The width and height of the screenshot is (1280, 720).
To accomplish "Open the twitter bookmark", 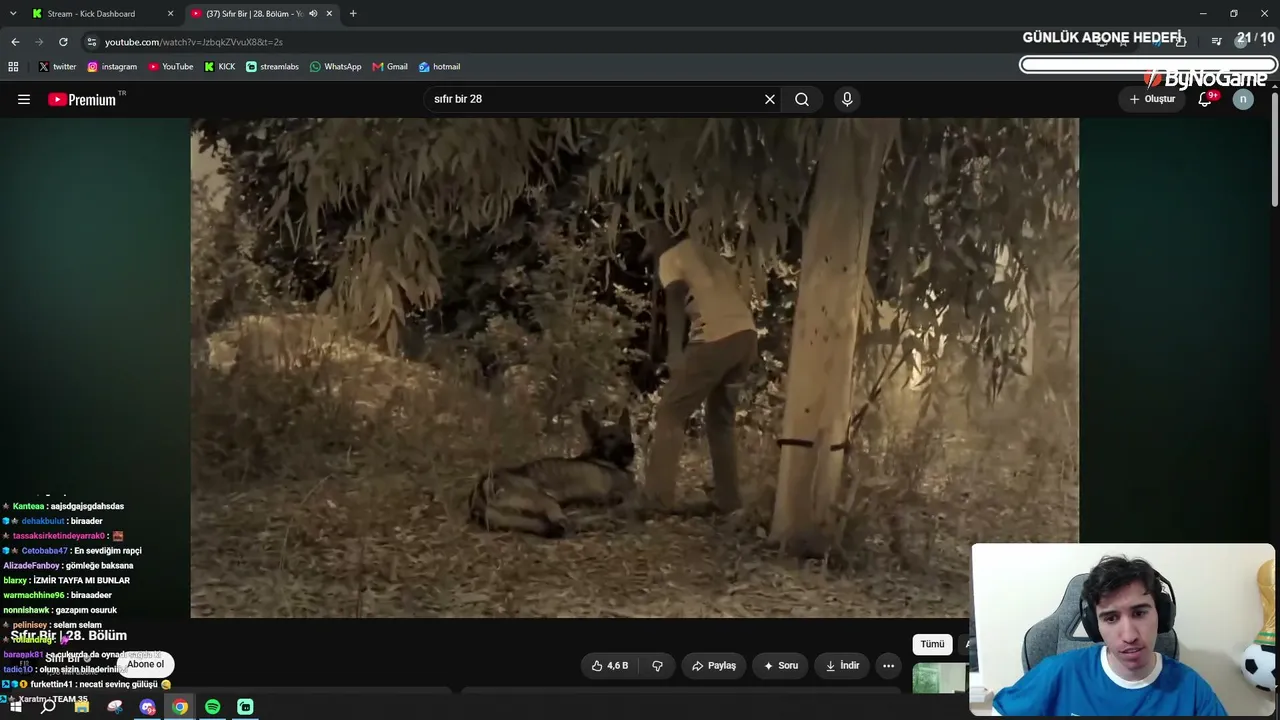I will 57,67.
